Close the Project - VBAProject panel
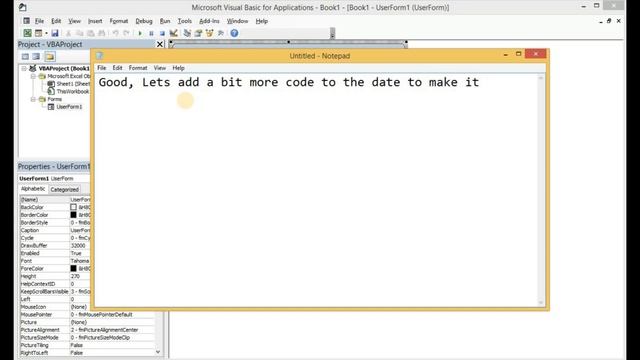640x360 pixels. pyautogui.click(x=160, y=44)
